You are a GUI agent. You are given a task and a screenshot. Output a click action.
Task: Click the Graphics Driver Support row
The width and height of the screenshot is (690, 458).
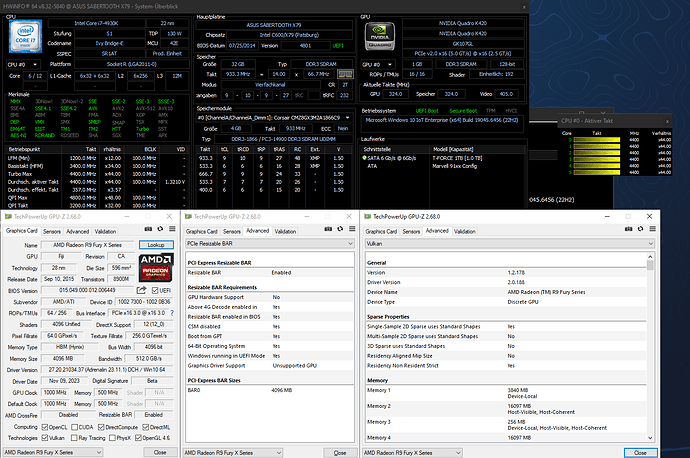pyautogui.click(x=270, y=366)
